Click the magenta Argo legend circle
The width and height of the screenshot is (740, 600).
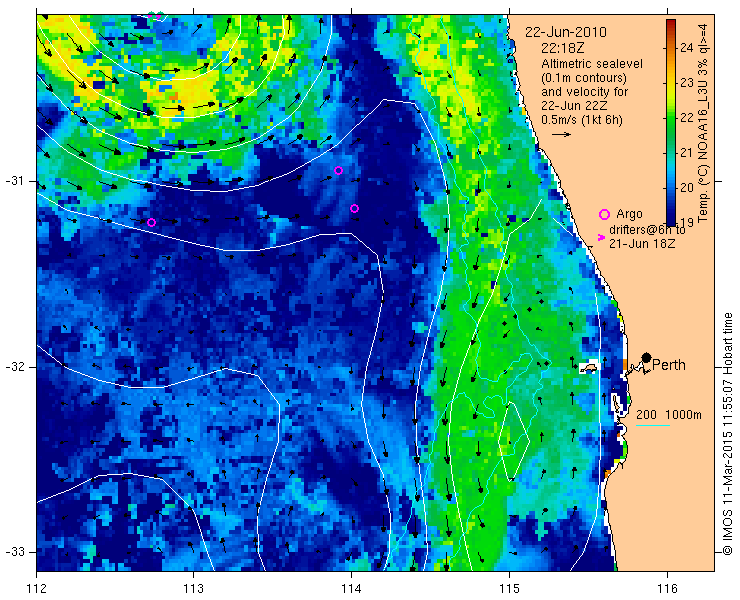pyautogui.click(x=604, y=214)
